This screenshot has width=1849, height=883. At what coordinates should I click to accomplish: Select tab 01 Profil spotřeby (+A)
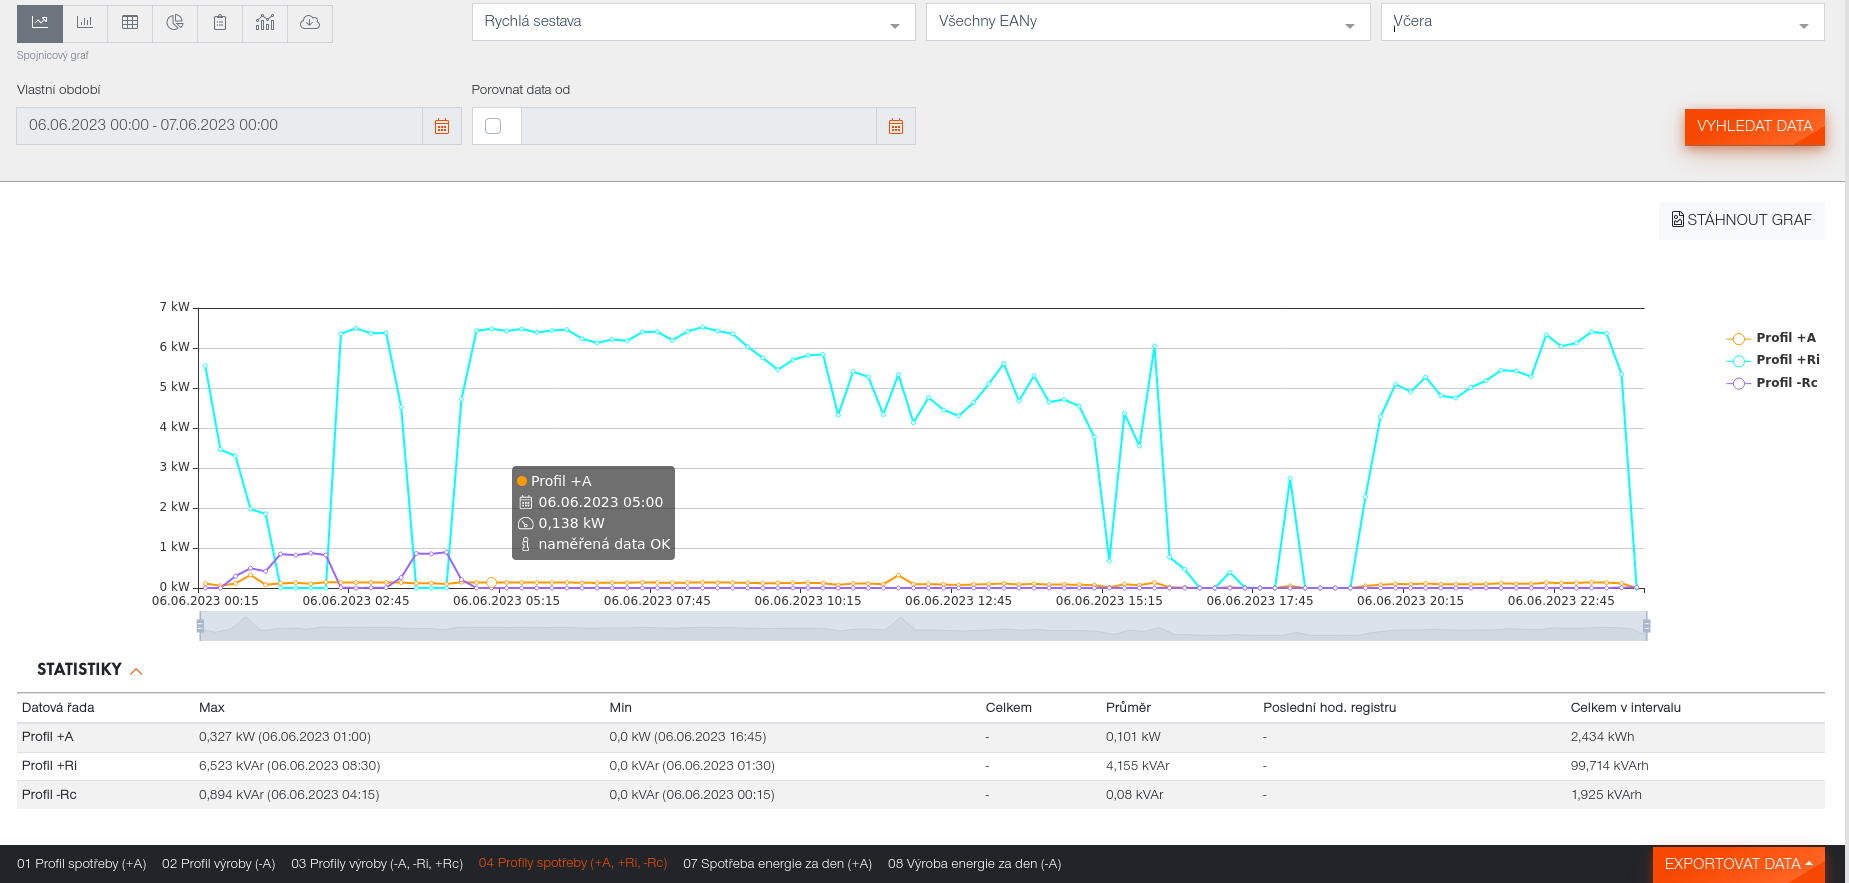[x=81, y=864]
